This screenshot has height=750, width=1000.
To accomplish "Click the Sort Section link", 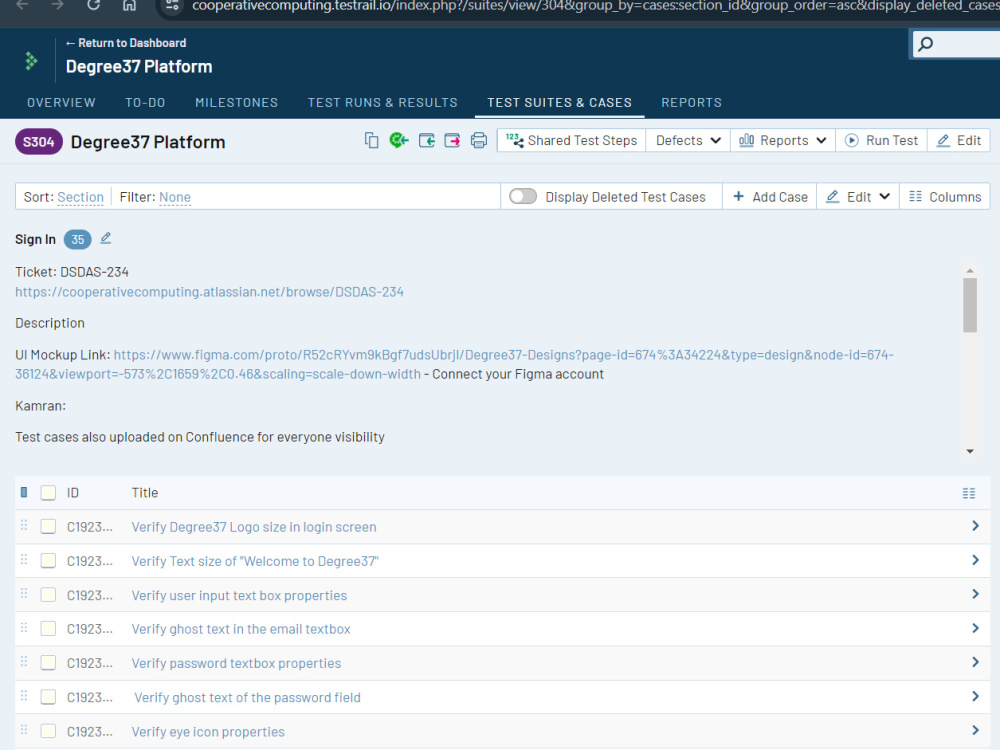I will pyautogui.click(x=80, y=197).
